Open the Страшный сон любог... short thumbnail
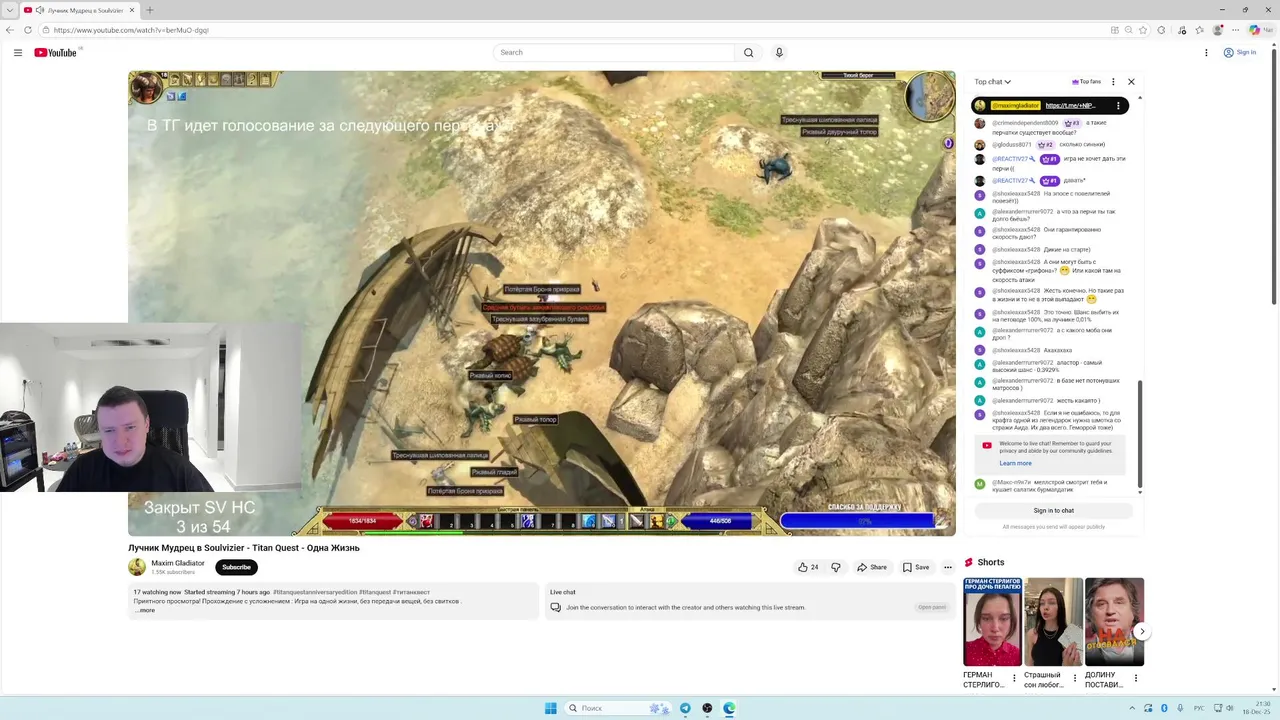Image resolution: width=1280 pixels, height=720 pixels. pos(1053,621)
